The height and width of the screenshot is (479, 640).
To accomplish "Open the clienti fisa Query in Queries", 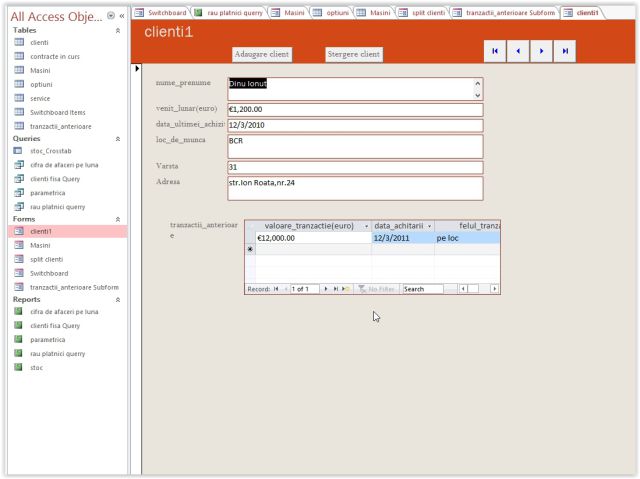I will pyautogui.click(x=55, y=179).
